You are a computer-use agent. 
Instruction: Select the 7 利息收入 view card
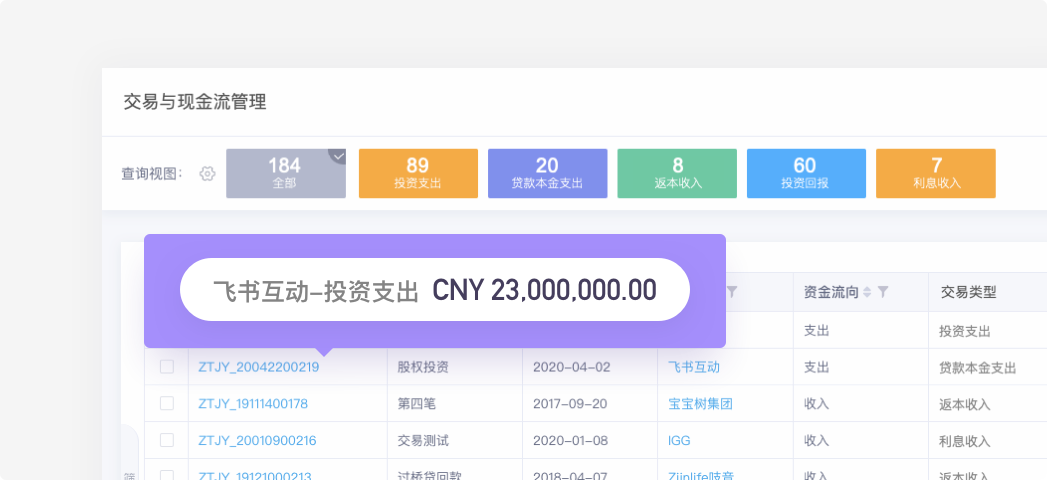[935, 174]
